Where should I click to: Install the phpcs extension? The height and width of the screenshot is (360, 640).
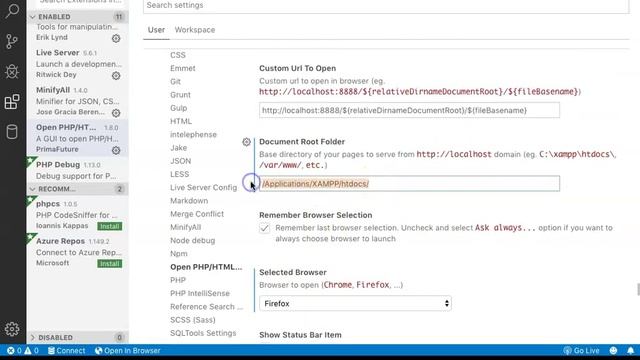pyautogui.click(x=109, y=226)
